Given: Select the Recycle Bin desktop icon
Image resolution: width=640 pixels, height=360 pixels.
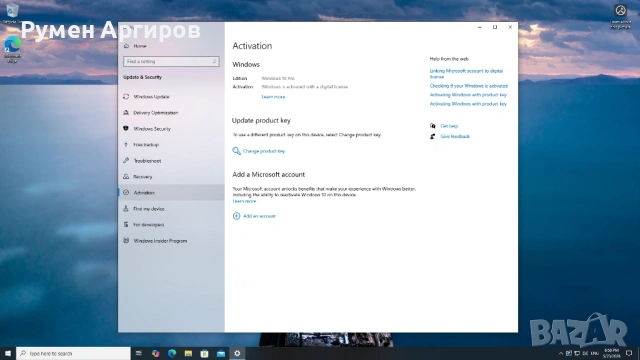Looking at the screenshot, I should click(x=12, y=13).
